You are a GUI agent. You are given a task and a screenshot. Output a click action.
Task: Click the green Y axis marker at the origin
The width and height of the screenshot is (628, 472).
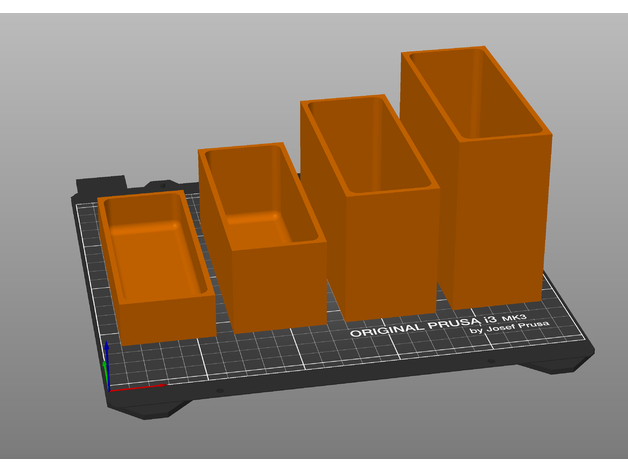108,374
